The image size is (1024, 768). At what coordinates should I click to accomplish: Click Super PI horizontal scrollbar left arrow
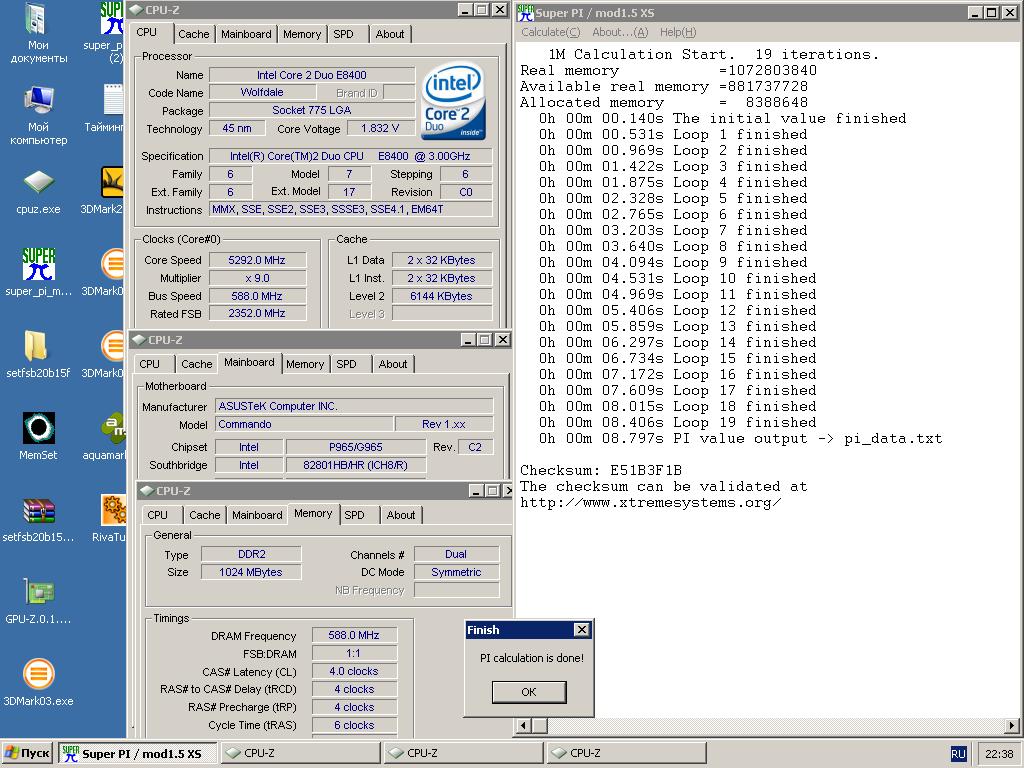pyautogui.click(x=524, y=726)
